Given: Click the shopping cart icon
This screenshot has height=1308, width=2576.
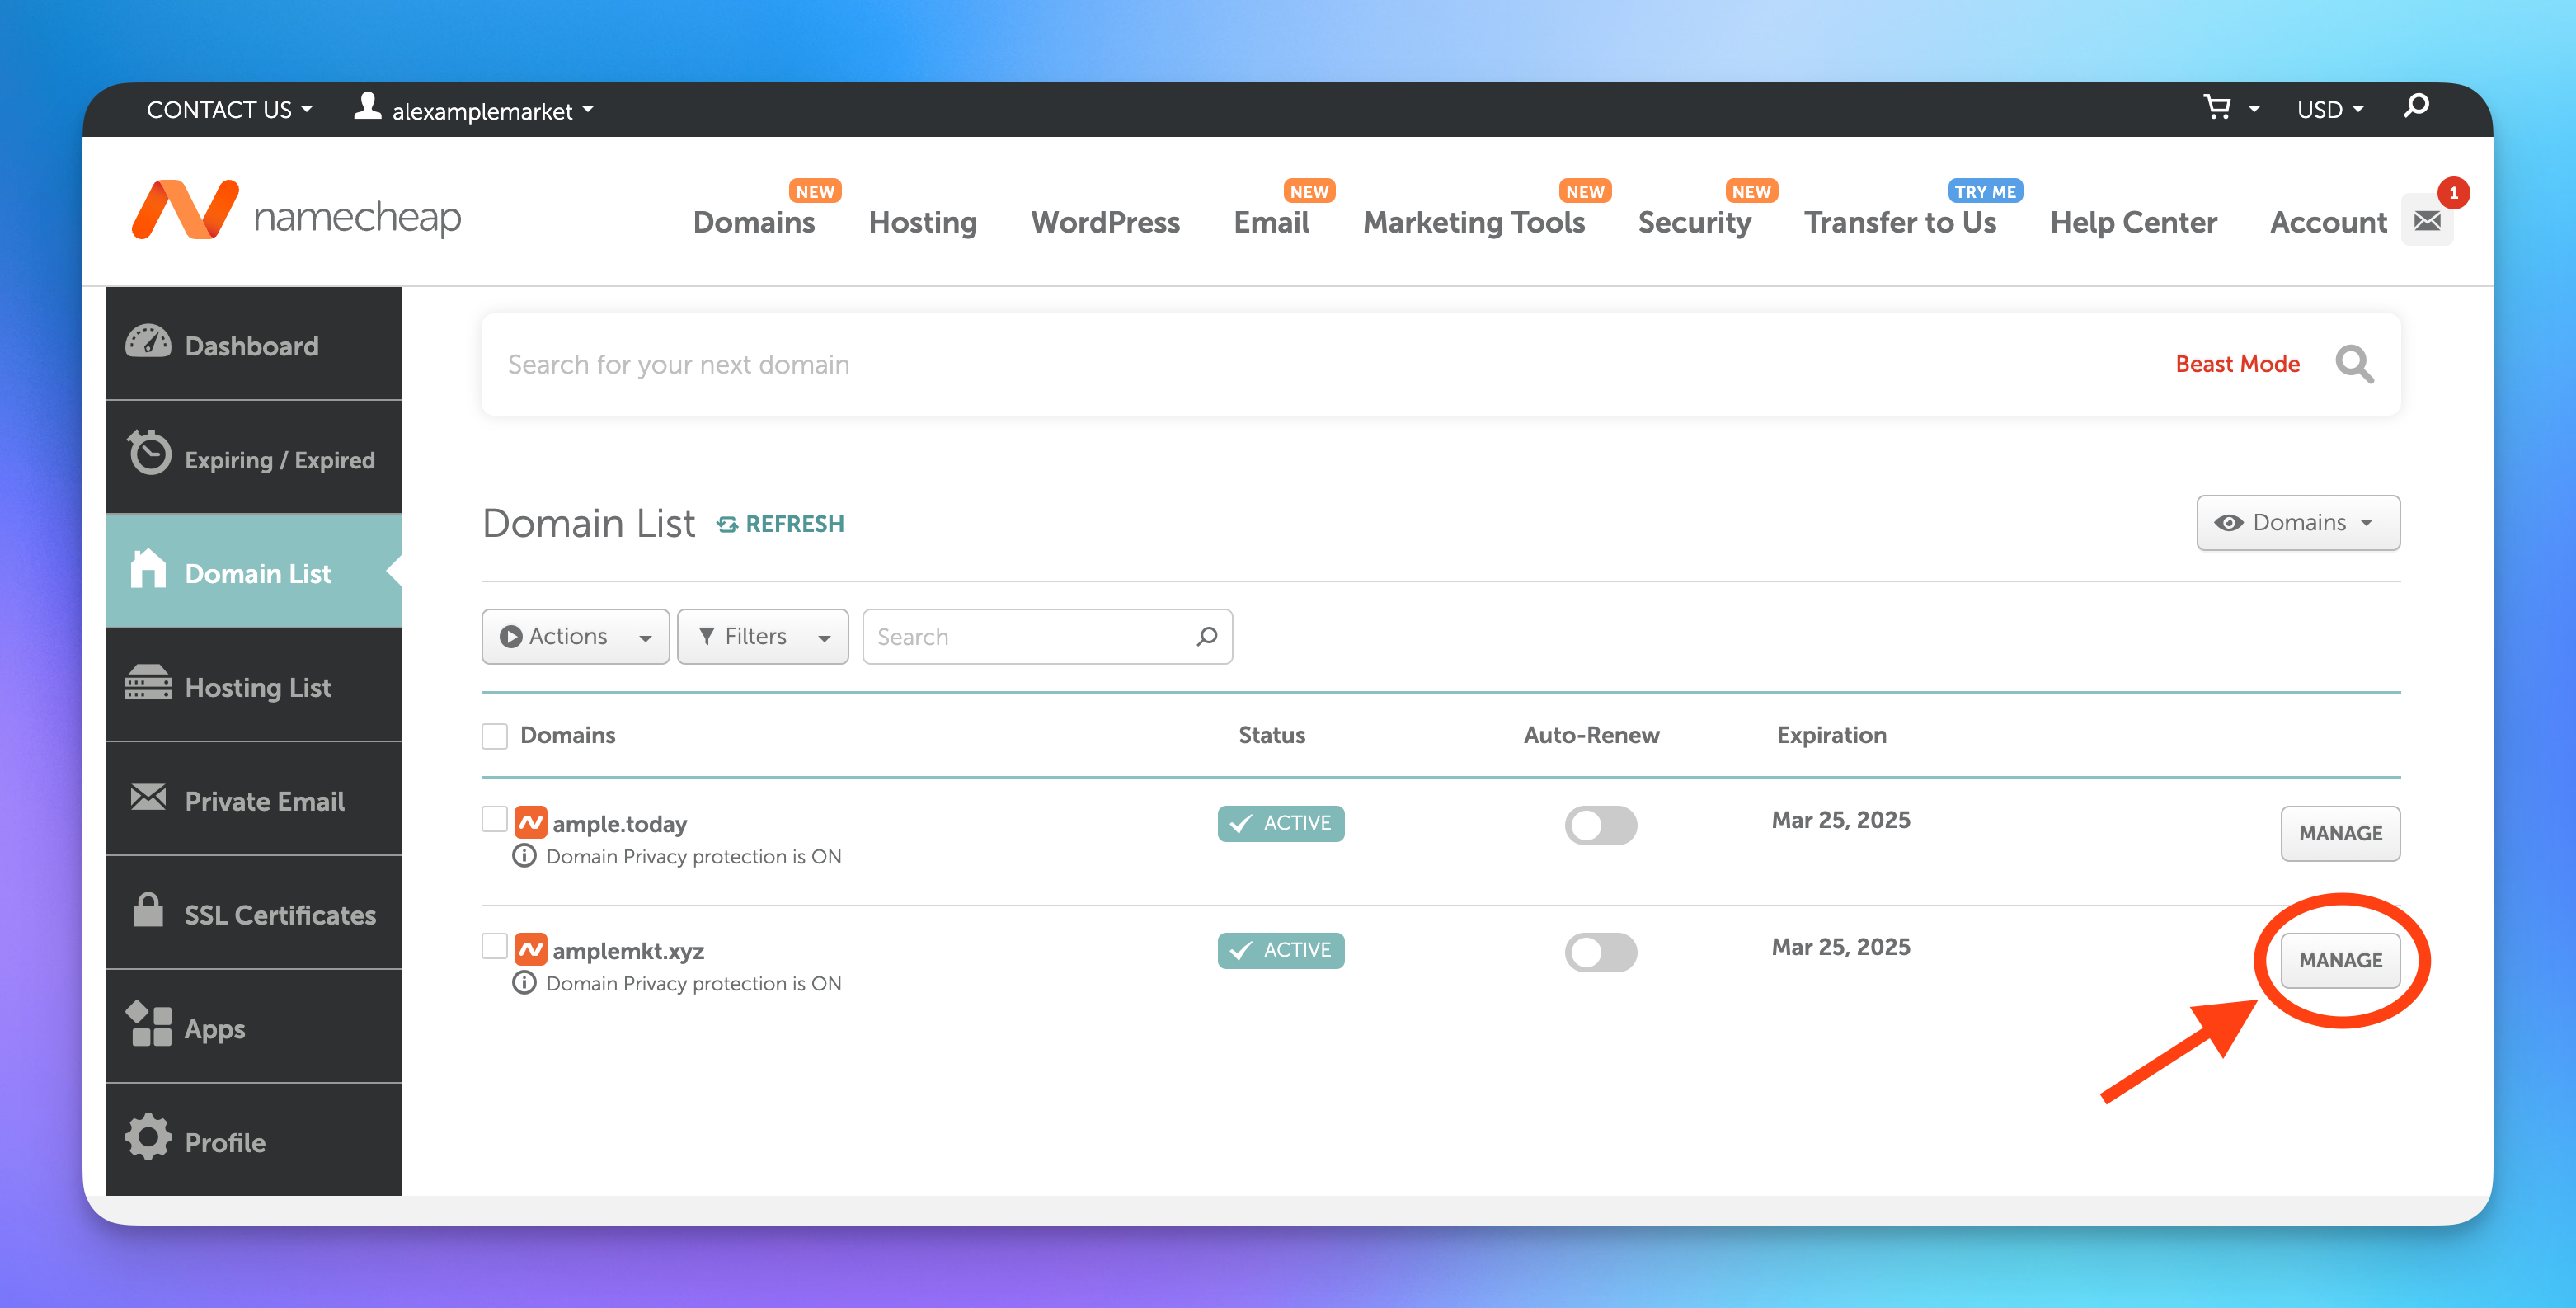Looking at the screenshot, I should (2217, 107).
